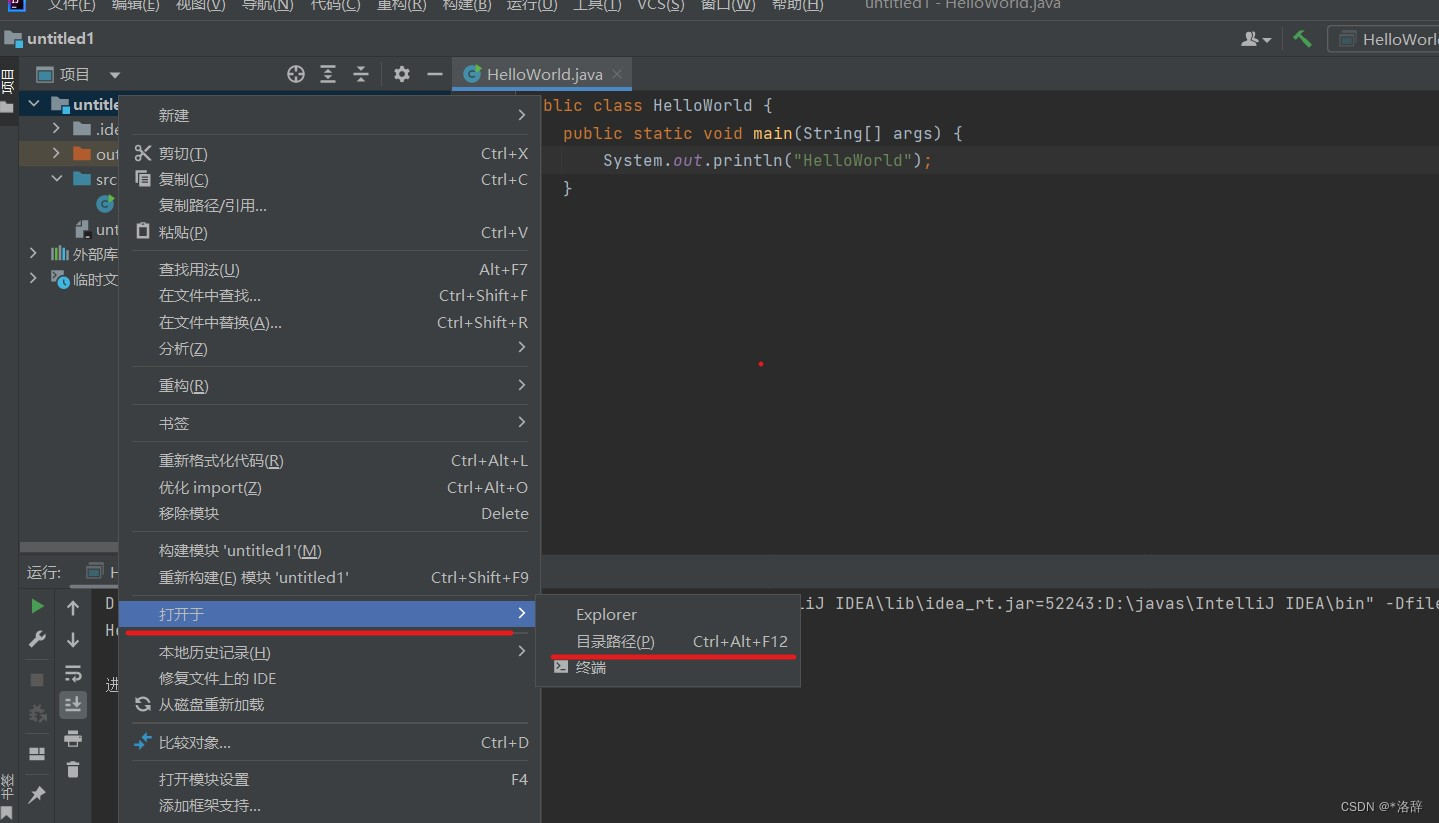Toggle scroll-to-end icon in run console
Viewport: 1439px width, 823px height.
(x=73, y=705)
